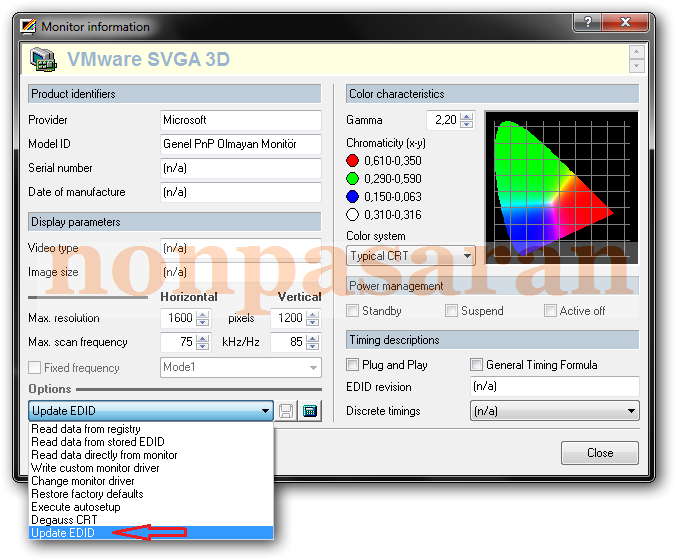
Task: Click the header scroll up arrow
Action: tap(637, 52)
